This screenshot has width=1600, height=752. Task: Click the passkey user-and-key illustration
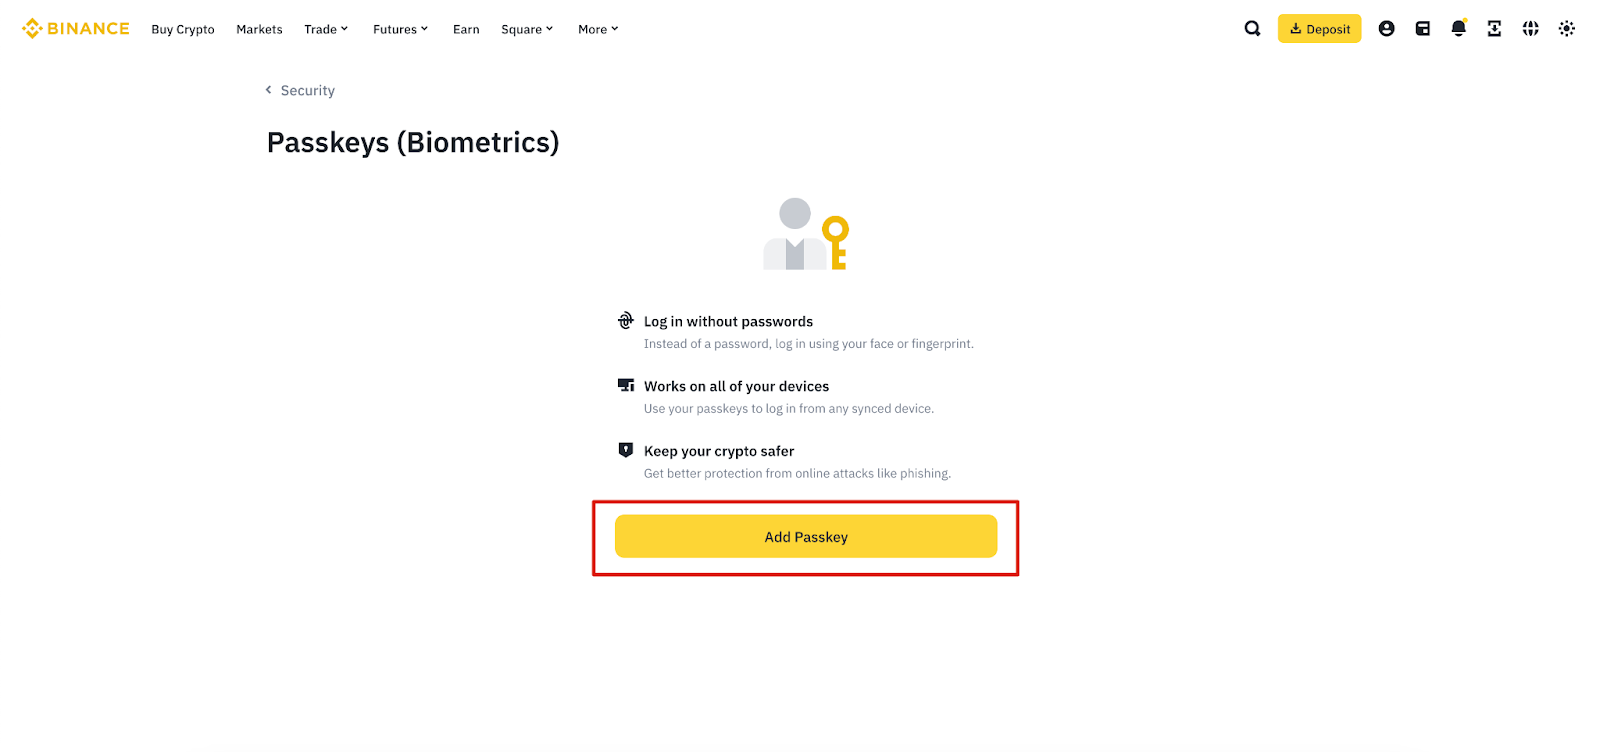coord(805,234)
